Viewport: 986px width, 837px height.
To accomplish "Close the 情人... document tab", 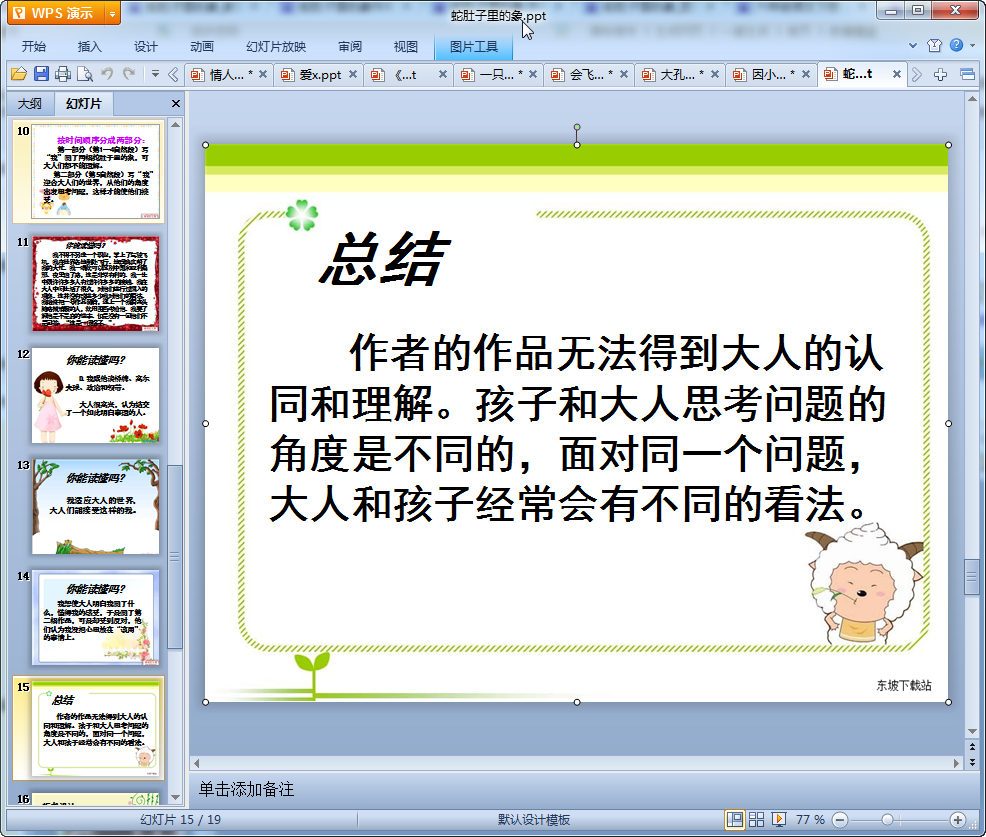I will point(263,74).
